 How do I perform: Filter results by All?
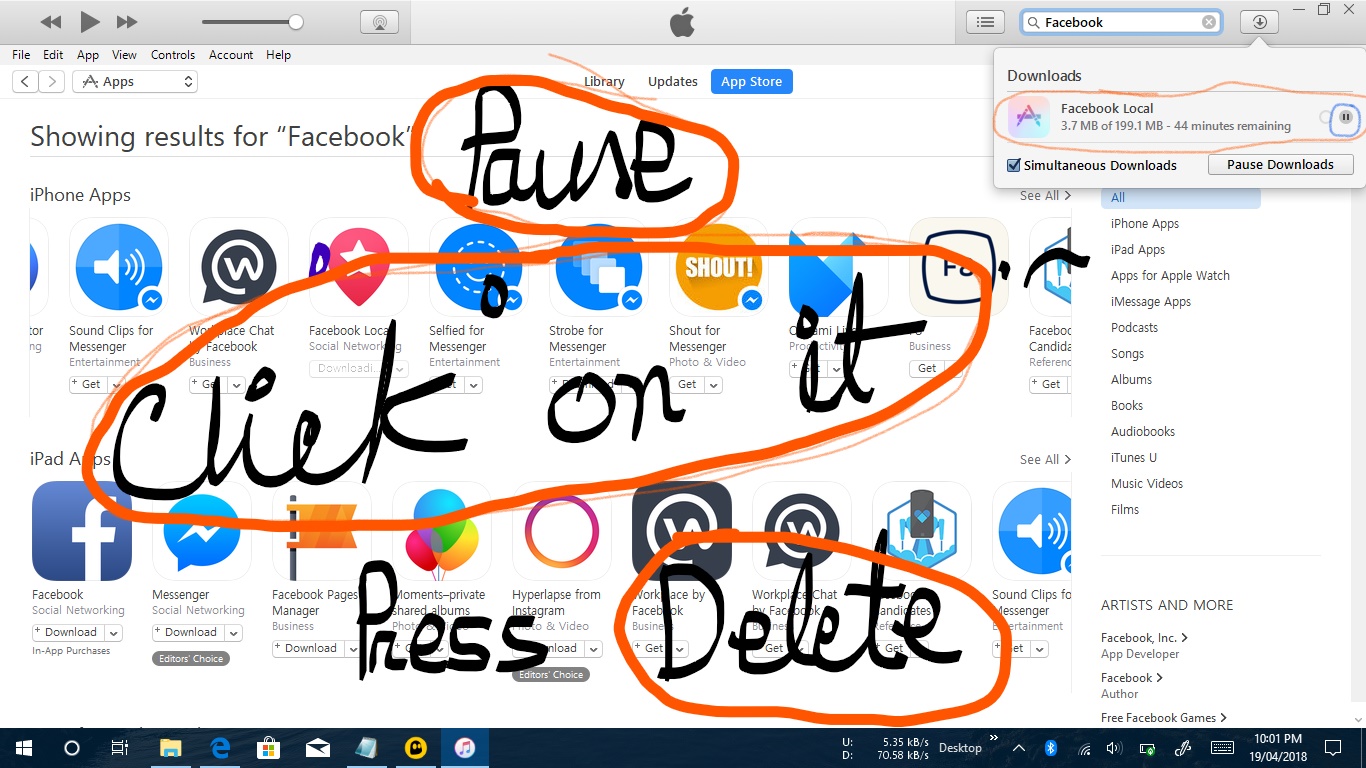coord(1180,197)
